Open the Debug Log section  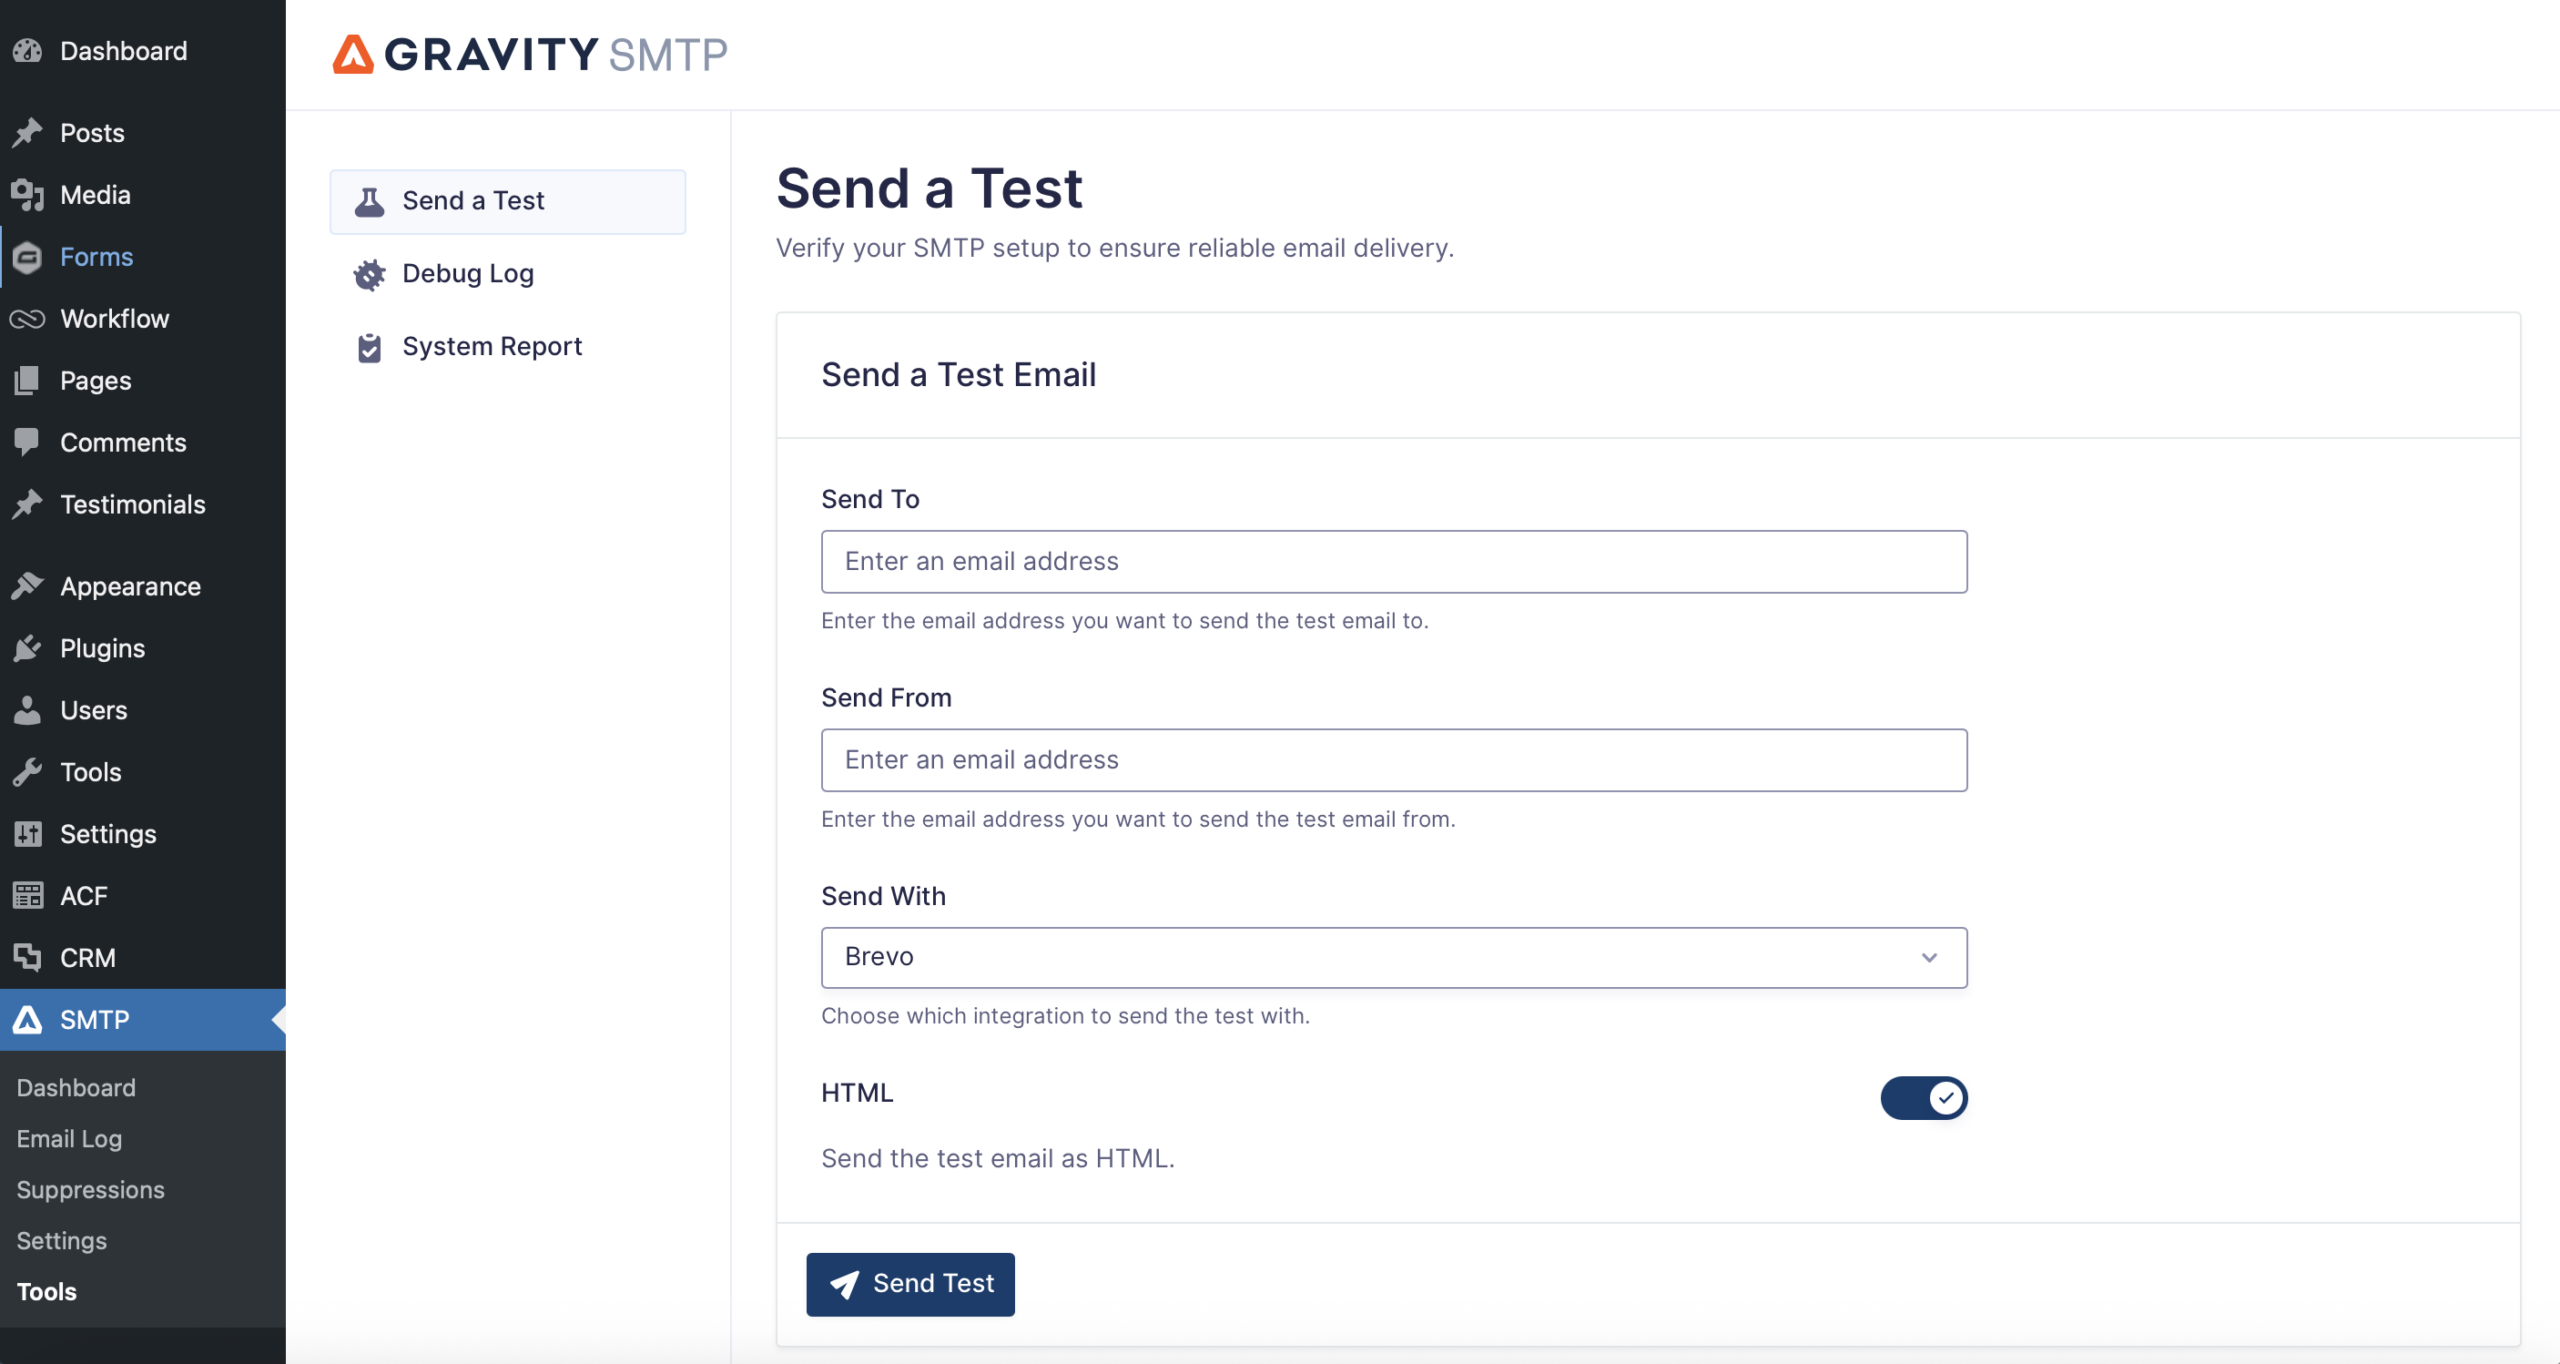click(x=468, y=274)
